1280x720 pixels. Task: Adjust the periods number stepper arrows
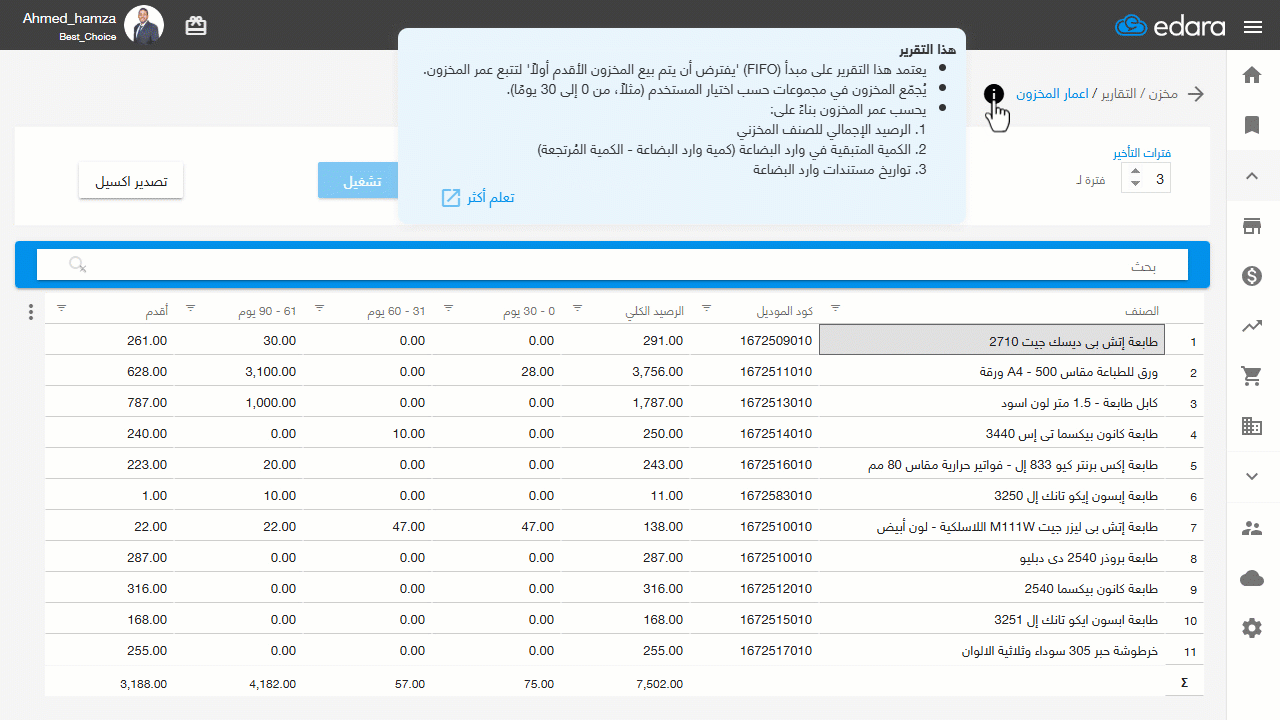(1135, 180)
